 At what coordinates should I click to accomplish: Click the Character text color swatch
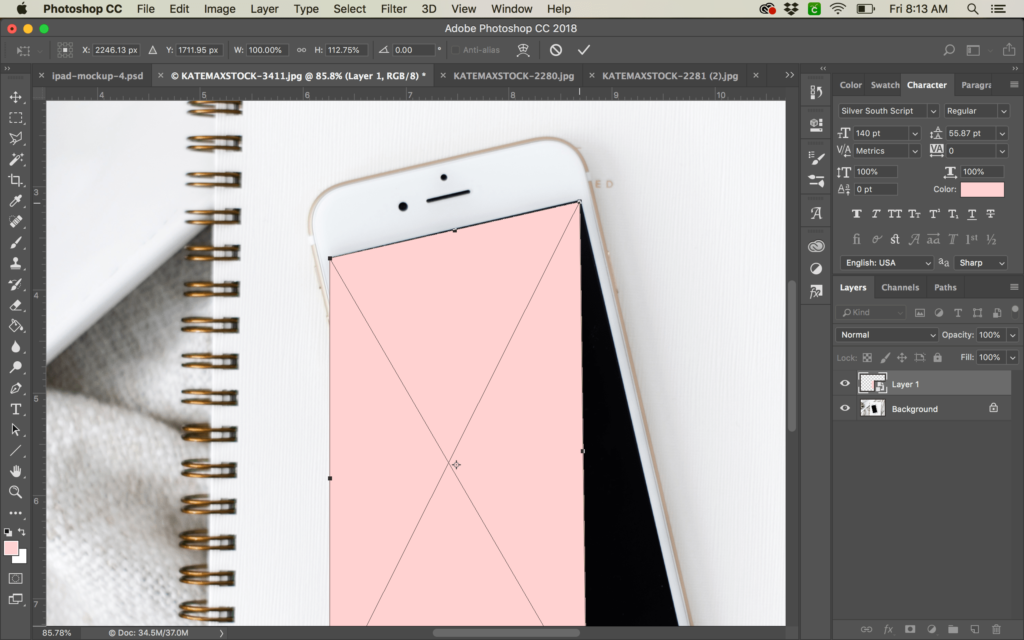pyautogui.click(x=982, y=189)
